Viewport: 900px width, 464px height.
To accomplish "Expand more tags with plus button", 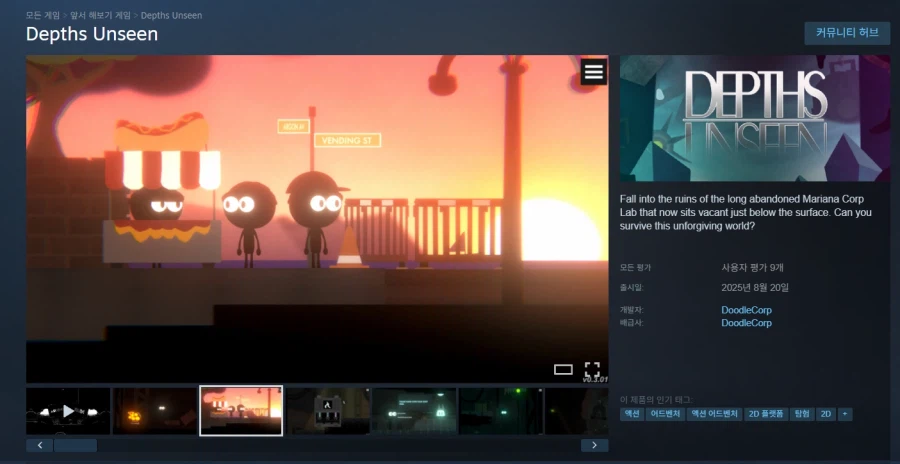I will 845,414.
